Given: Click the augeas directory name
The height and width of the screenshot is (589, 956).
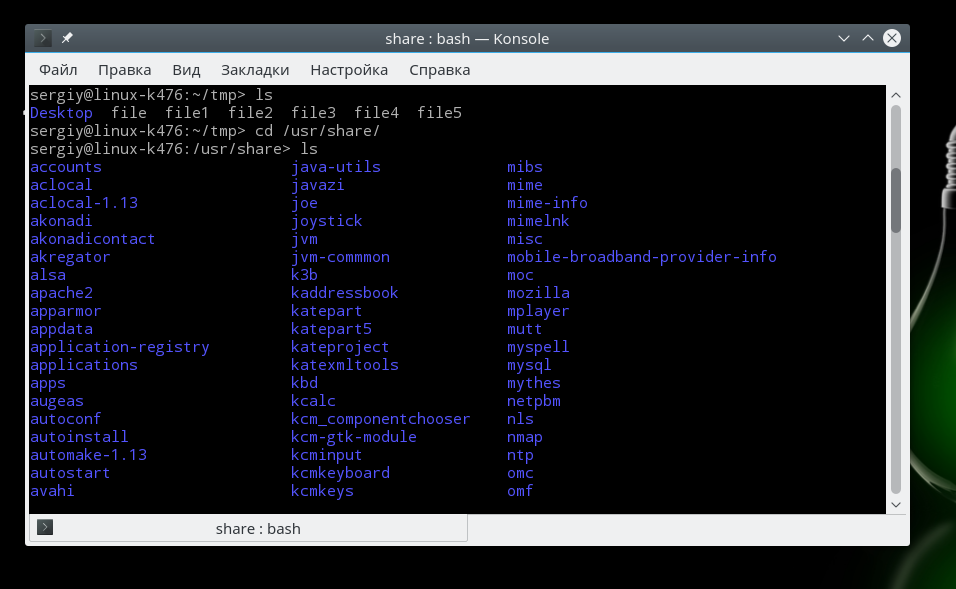Looking at the screenshot, I should click(x=57, y=401).
